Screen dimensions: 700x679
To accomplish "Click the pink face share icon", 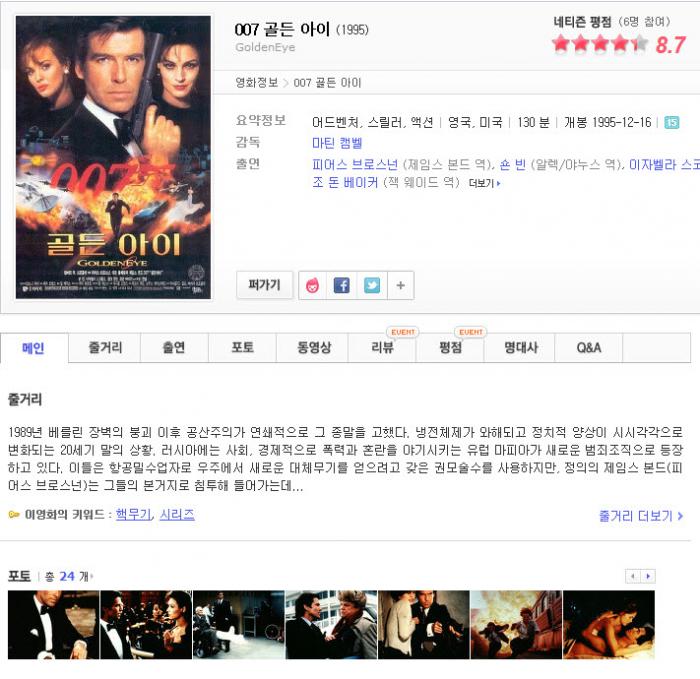I will pyautogui.click(x=312, y=285).
